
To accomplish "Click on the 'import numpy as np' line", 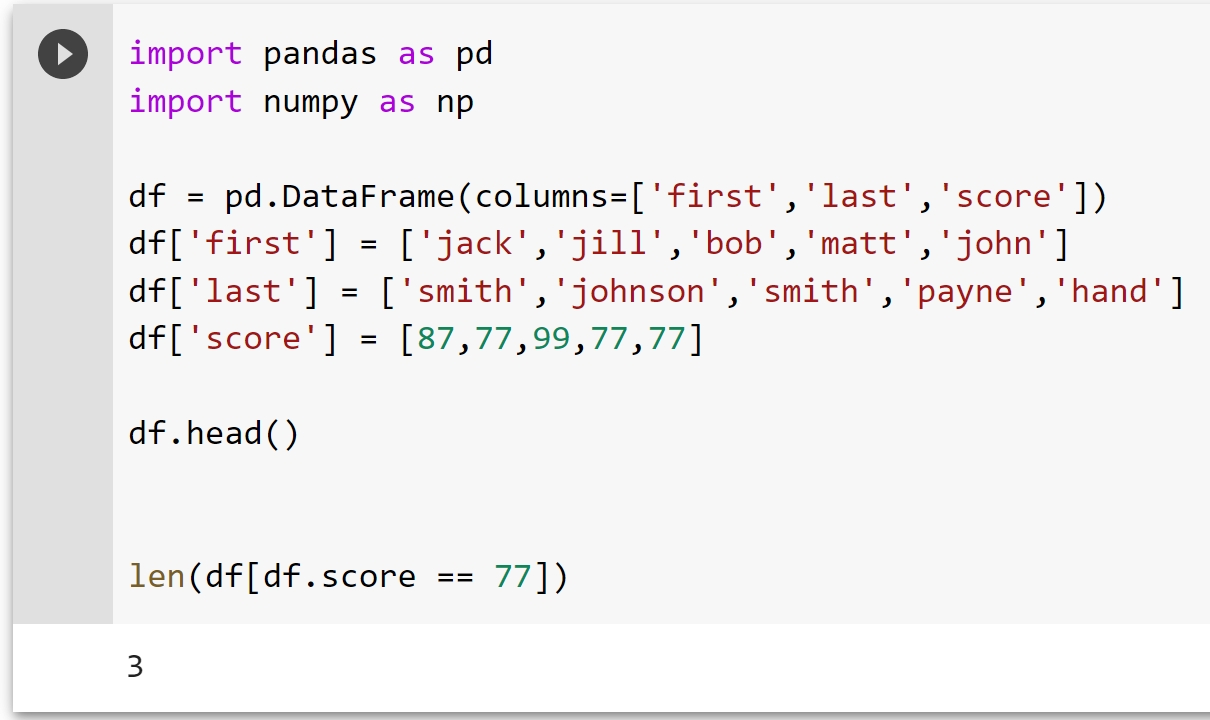I will click(x=301, y=101).
